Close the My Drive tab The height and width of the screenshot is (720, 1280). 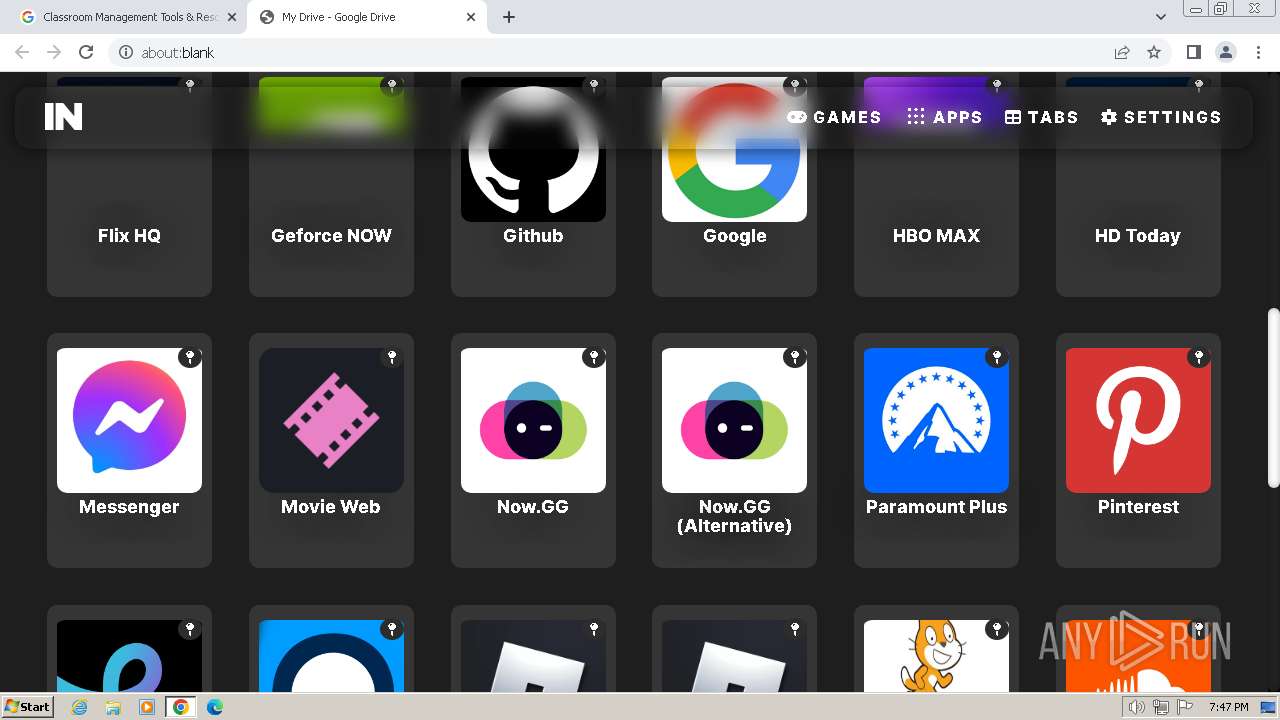[x=471, y=17]
